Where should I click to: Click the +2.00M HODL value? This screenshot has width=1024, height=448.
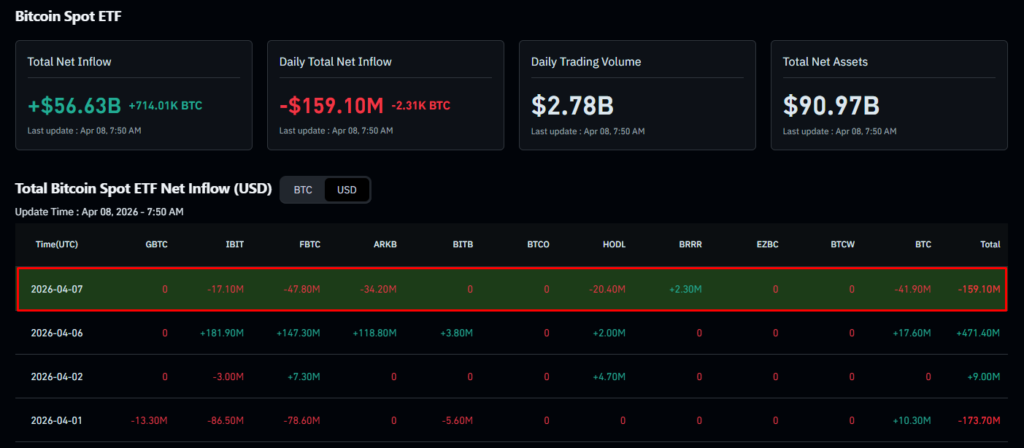(x=609, y=333)
